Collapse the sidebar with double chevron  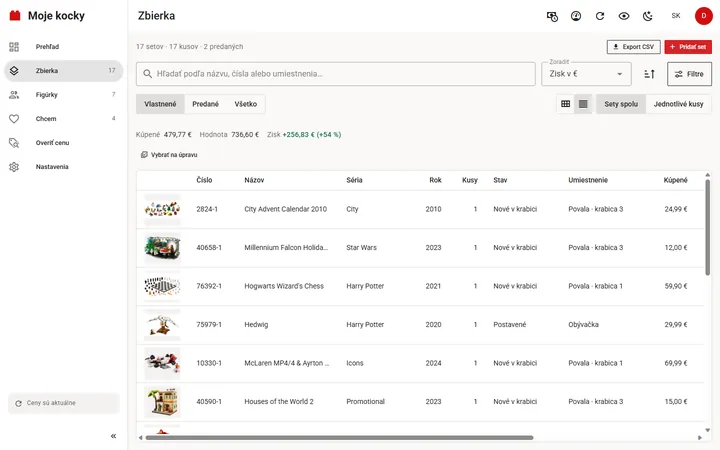(x=113, y=436)
